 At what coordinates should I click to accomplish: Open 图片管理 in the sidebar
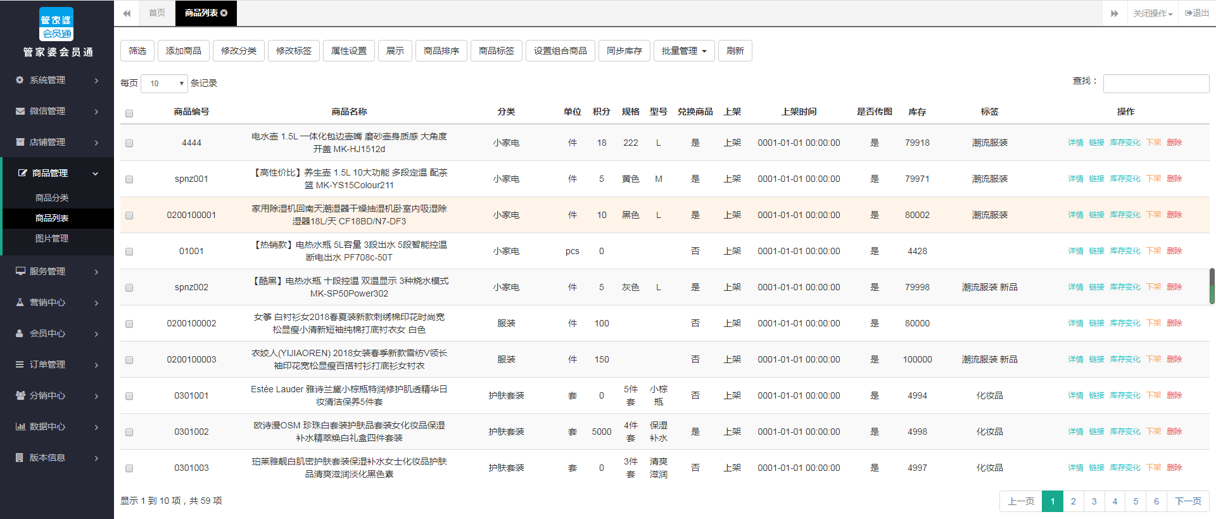[52, 239]
